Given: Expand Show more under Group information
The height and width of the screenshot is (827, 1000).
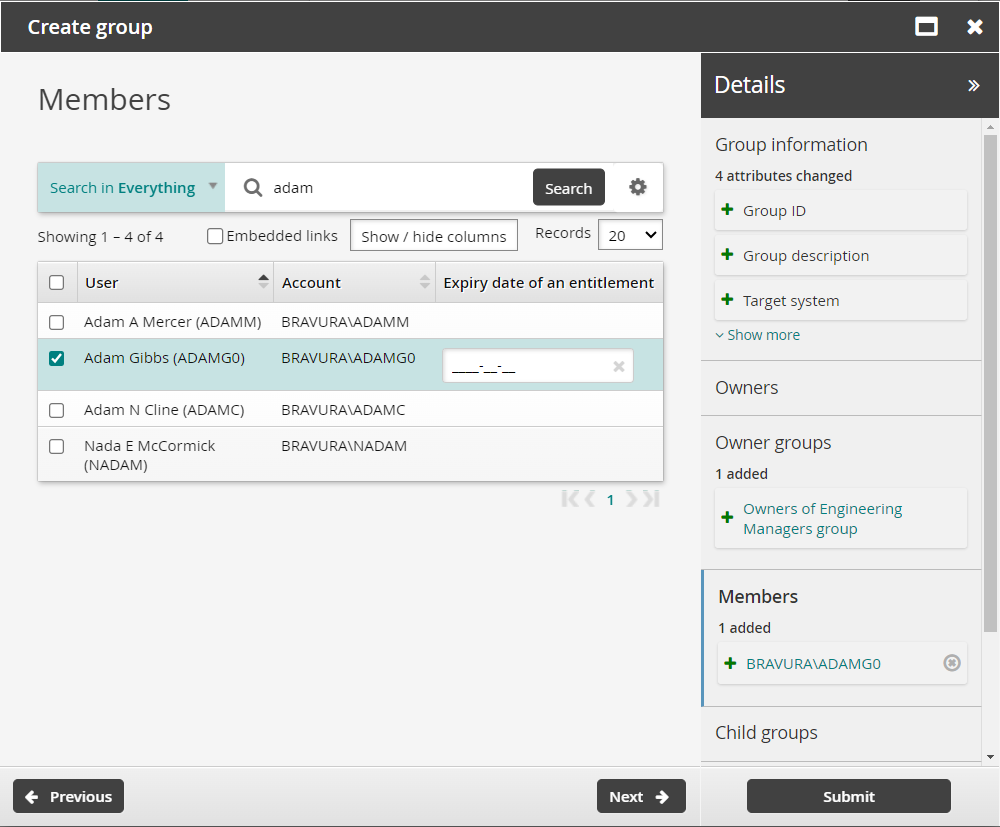Looking at the screenshot, I should click(758, 335).
